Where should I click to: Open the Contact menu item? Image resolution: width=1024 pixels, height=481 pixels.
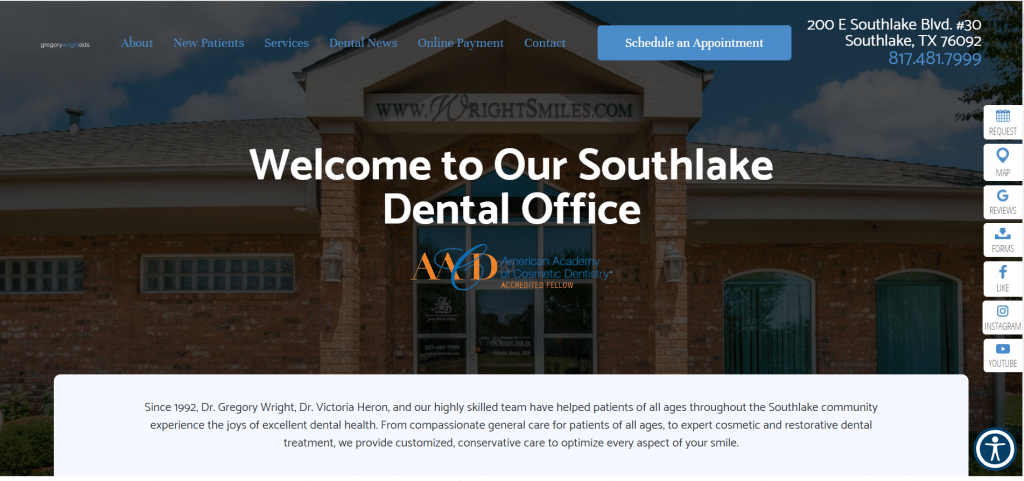tap(545, 43)
